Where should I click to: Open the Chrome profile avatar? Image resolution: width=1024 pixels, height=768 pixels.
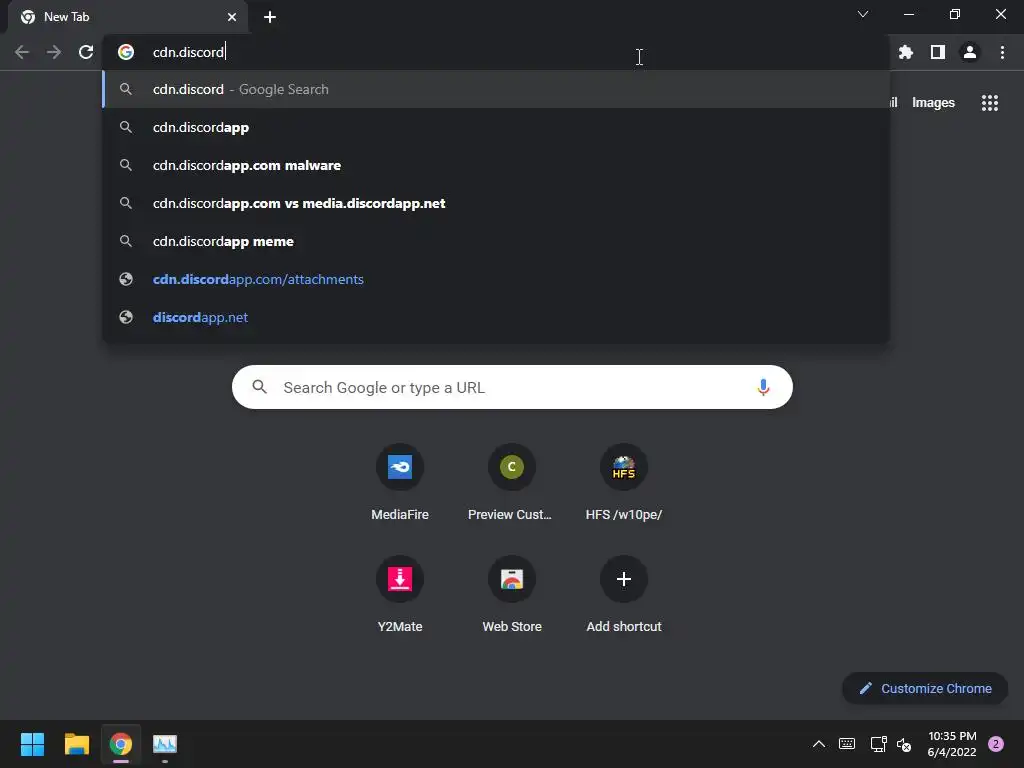[970, 52]
